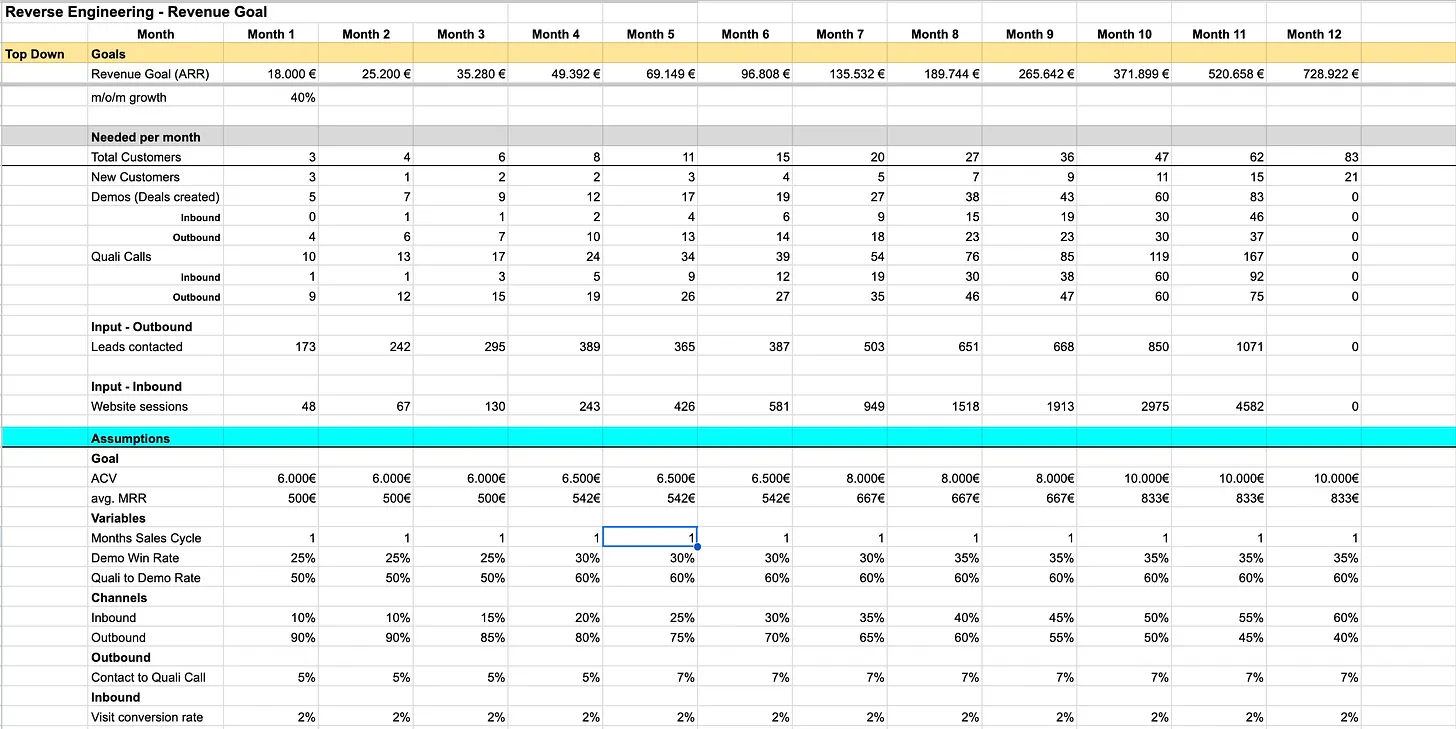This screenshot has height=729, width=1456.
Task: Select the 'Channels' heading cell
Action: point(119,598)
